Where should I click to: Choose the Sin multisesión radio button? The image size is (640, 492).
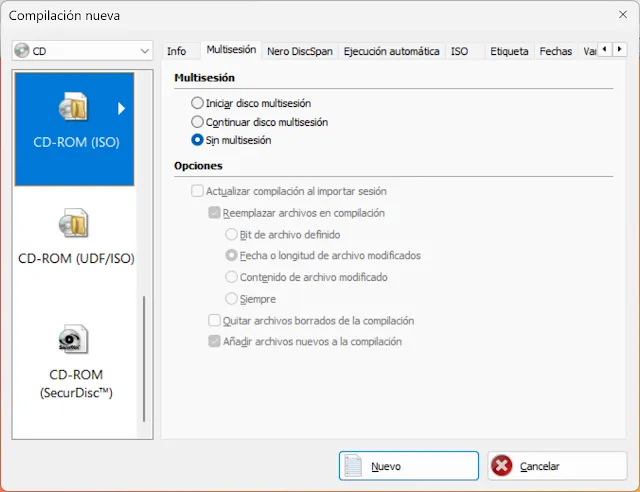197,141
